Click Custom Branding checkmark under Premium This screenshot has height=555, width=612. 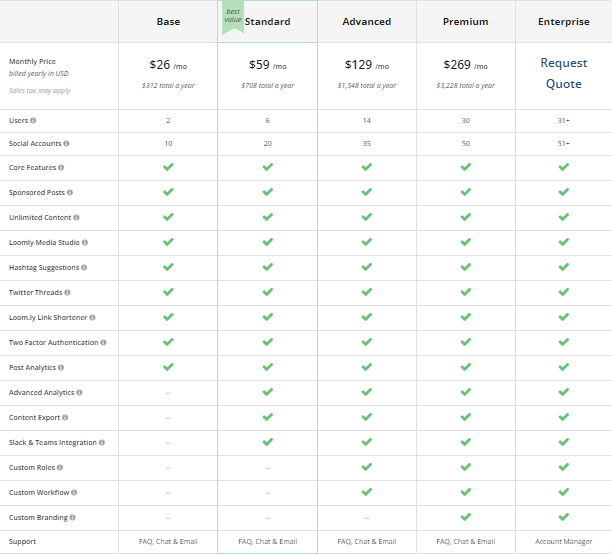465,517
